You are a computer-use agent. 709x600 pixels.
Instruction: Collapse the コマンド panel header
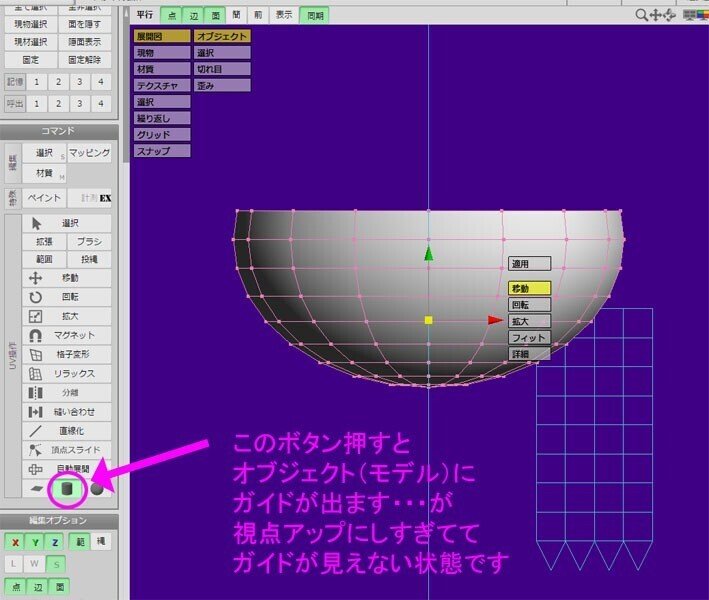tap(59, 132)
